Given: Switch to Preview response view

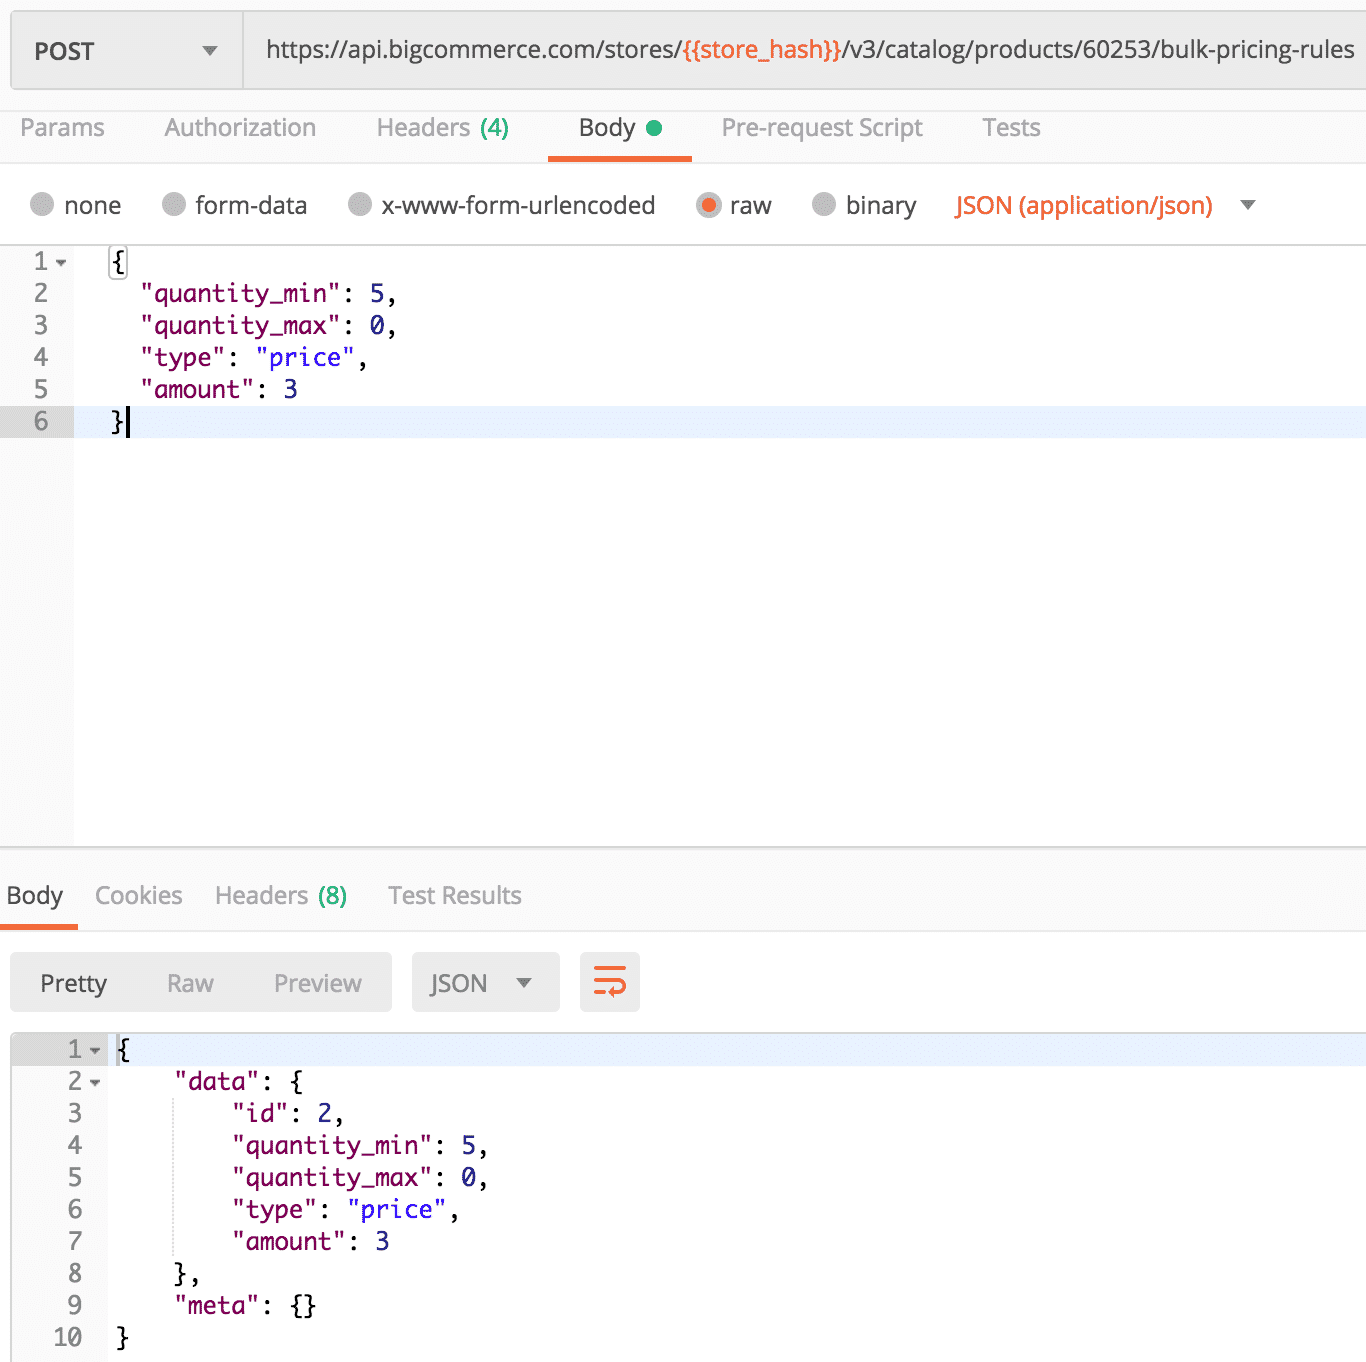Looking at the screenshot, I should (317, 983).
